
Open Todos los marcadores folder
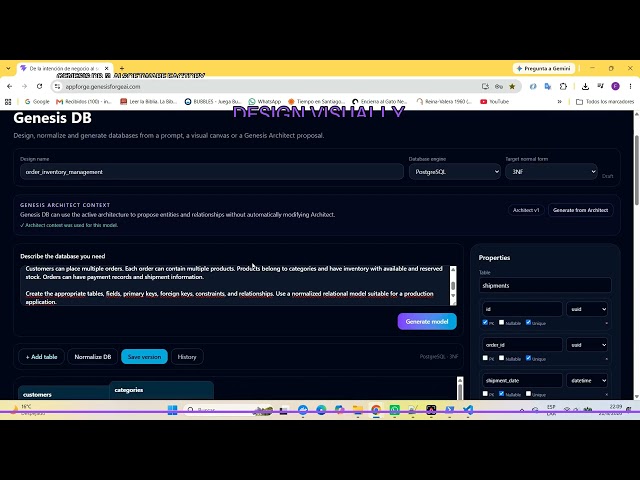(x=604, y=102)
